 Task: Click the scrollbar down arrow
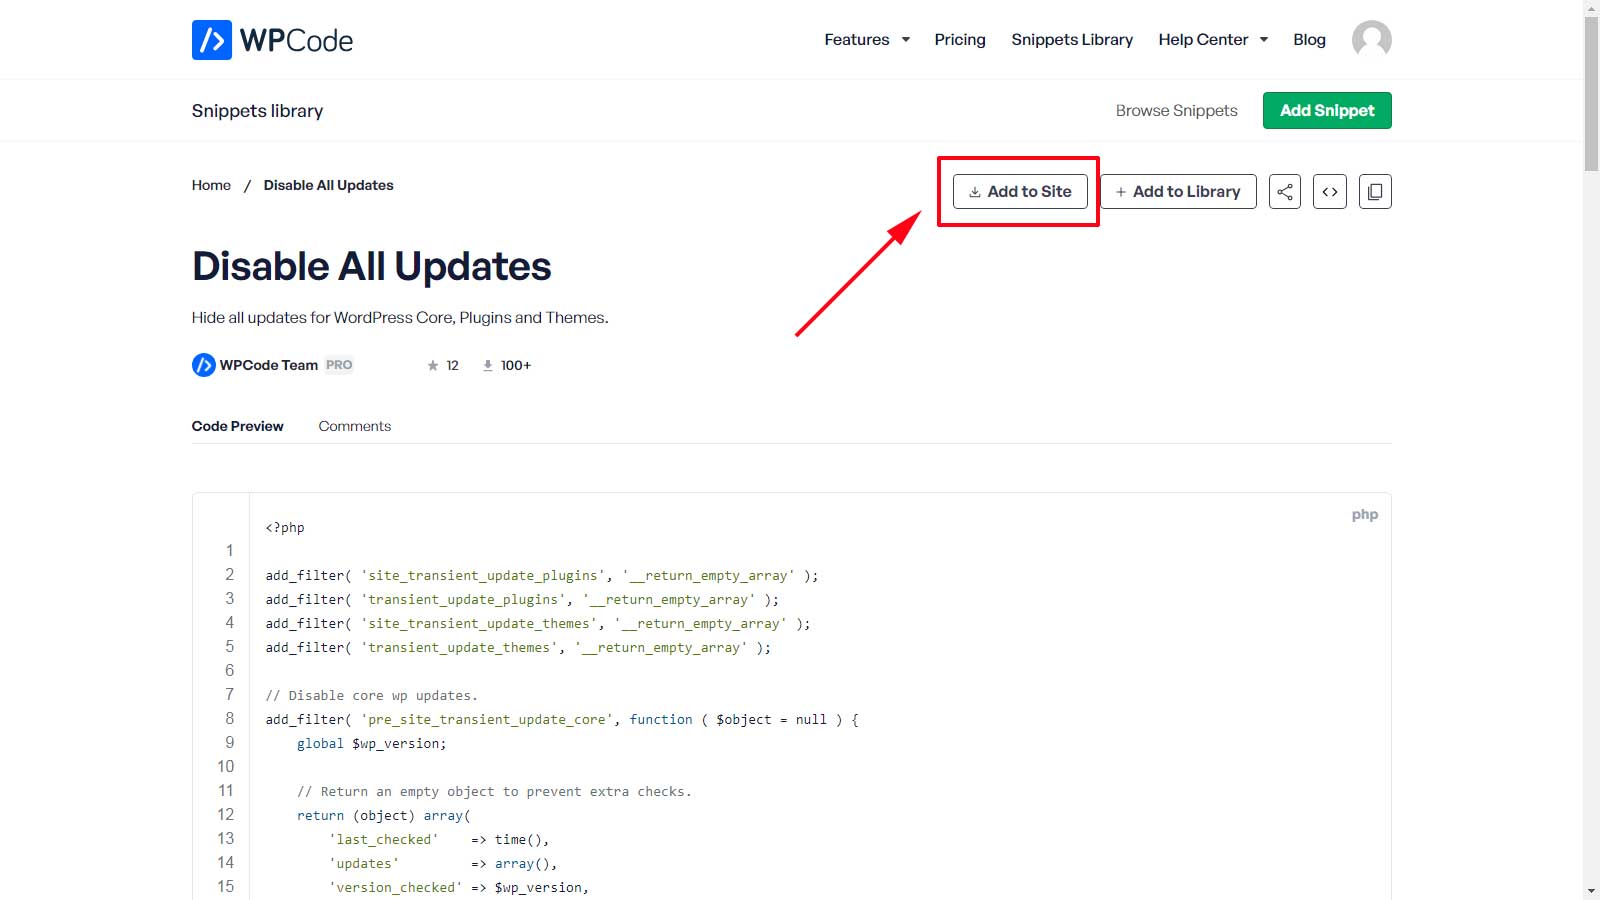click(x=1591, y=891)
